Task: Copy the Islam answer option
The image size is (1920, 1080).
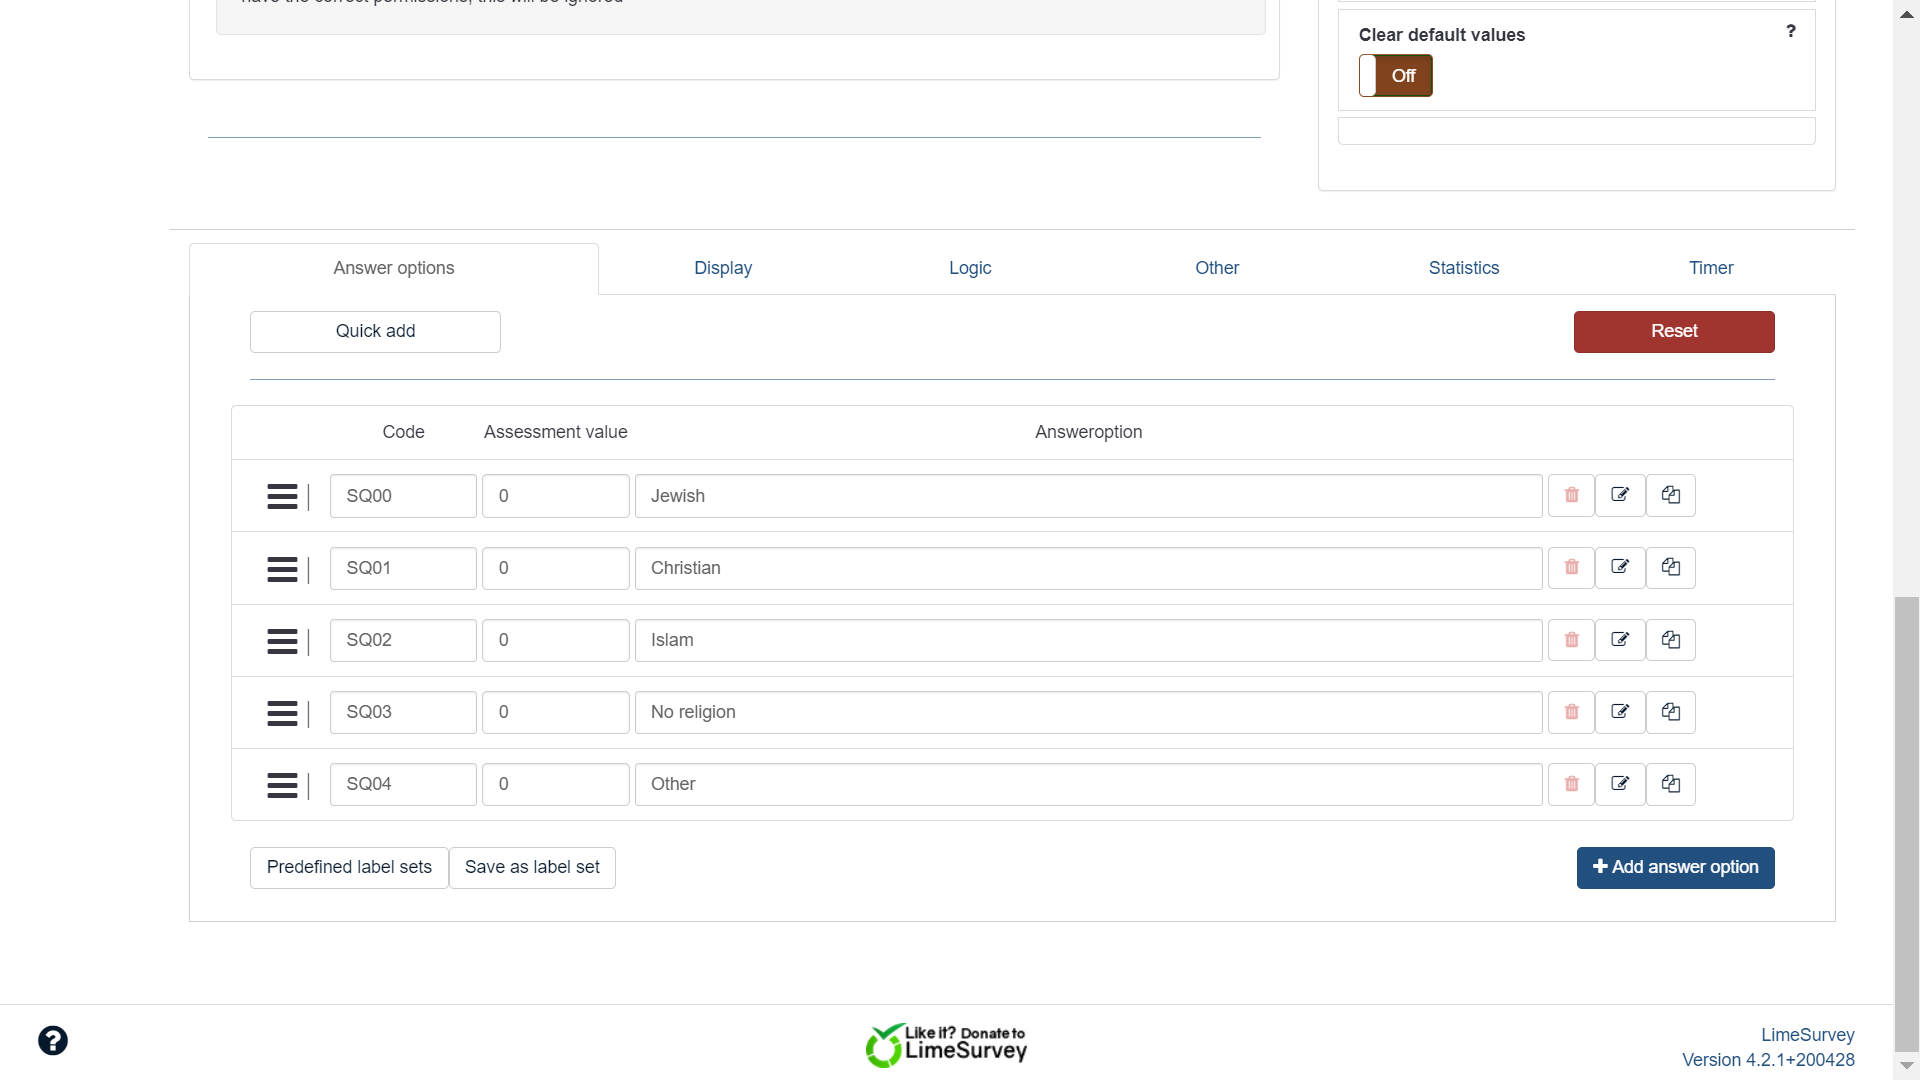Action: pyautogui.click(x=1670, y=640)
